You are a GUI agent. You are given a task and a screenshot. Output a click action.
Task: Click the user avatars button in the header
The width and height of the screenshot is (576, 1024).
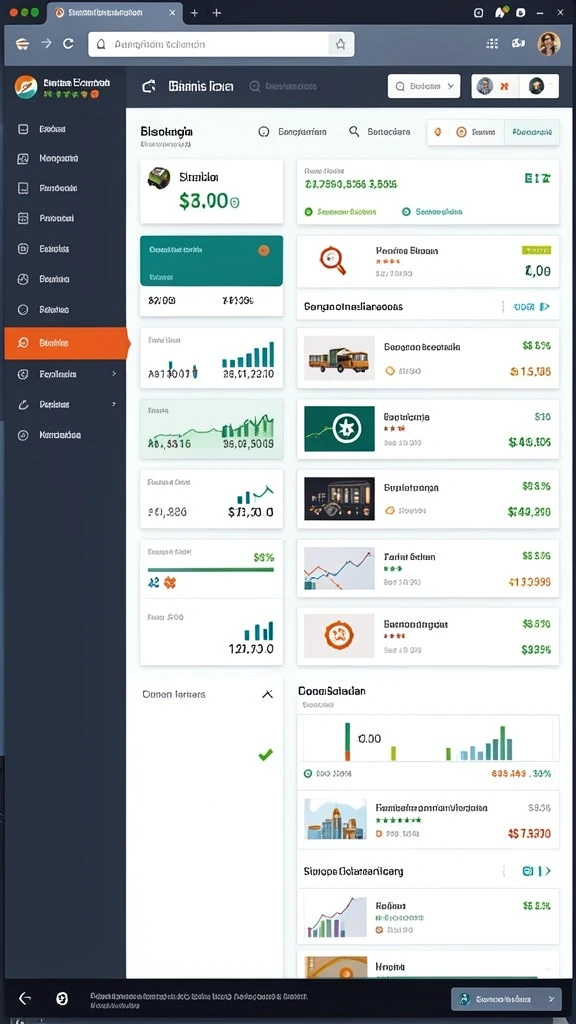point(515,86)
